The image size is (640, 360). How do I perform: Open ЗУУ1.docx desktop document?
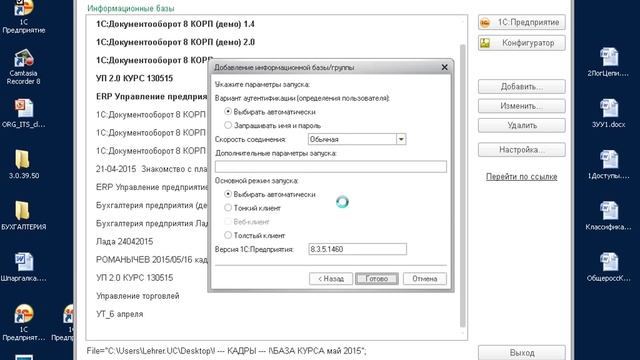click(608, 113)
